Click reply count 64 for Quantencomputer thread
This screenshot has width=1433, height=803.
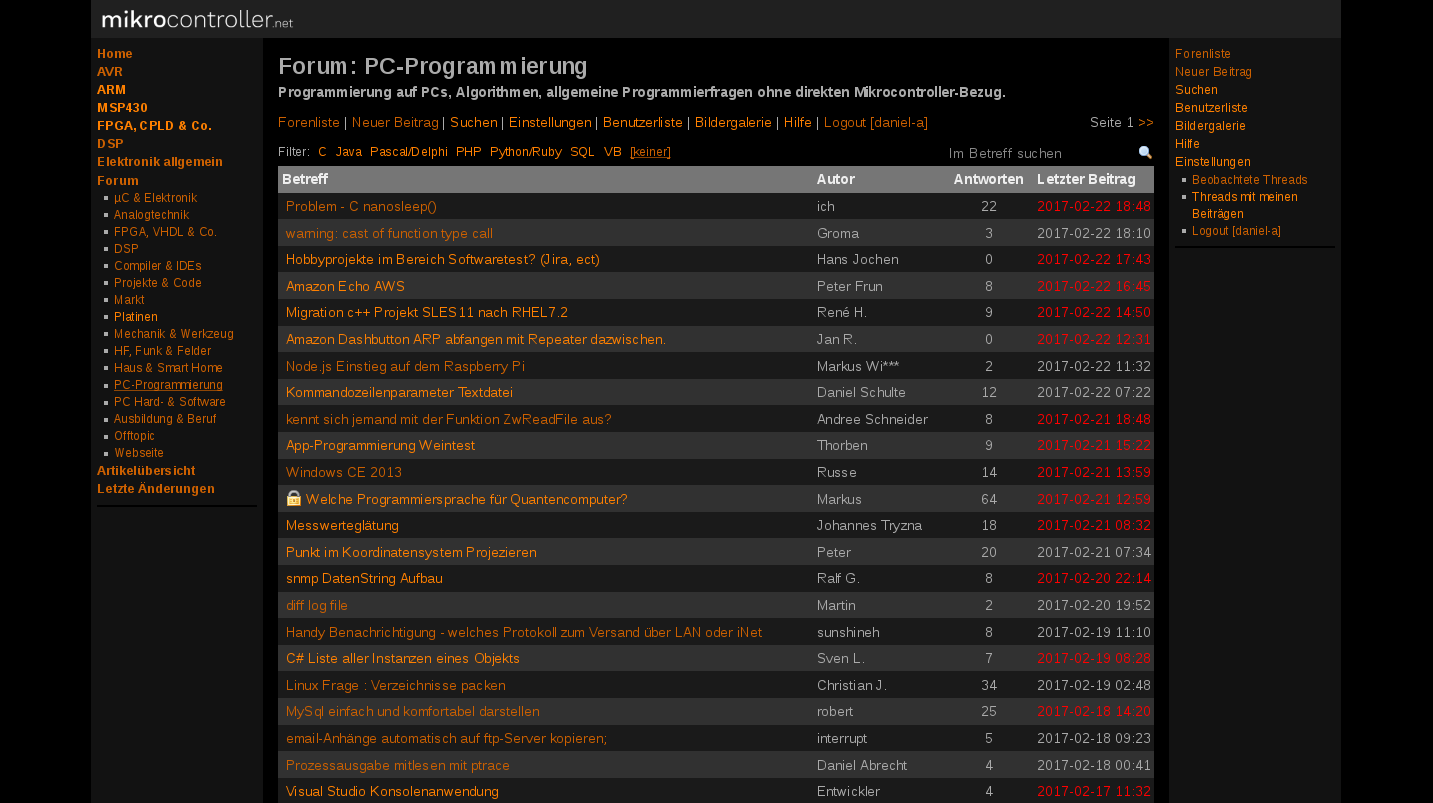pos(989,499)
